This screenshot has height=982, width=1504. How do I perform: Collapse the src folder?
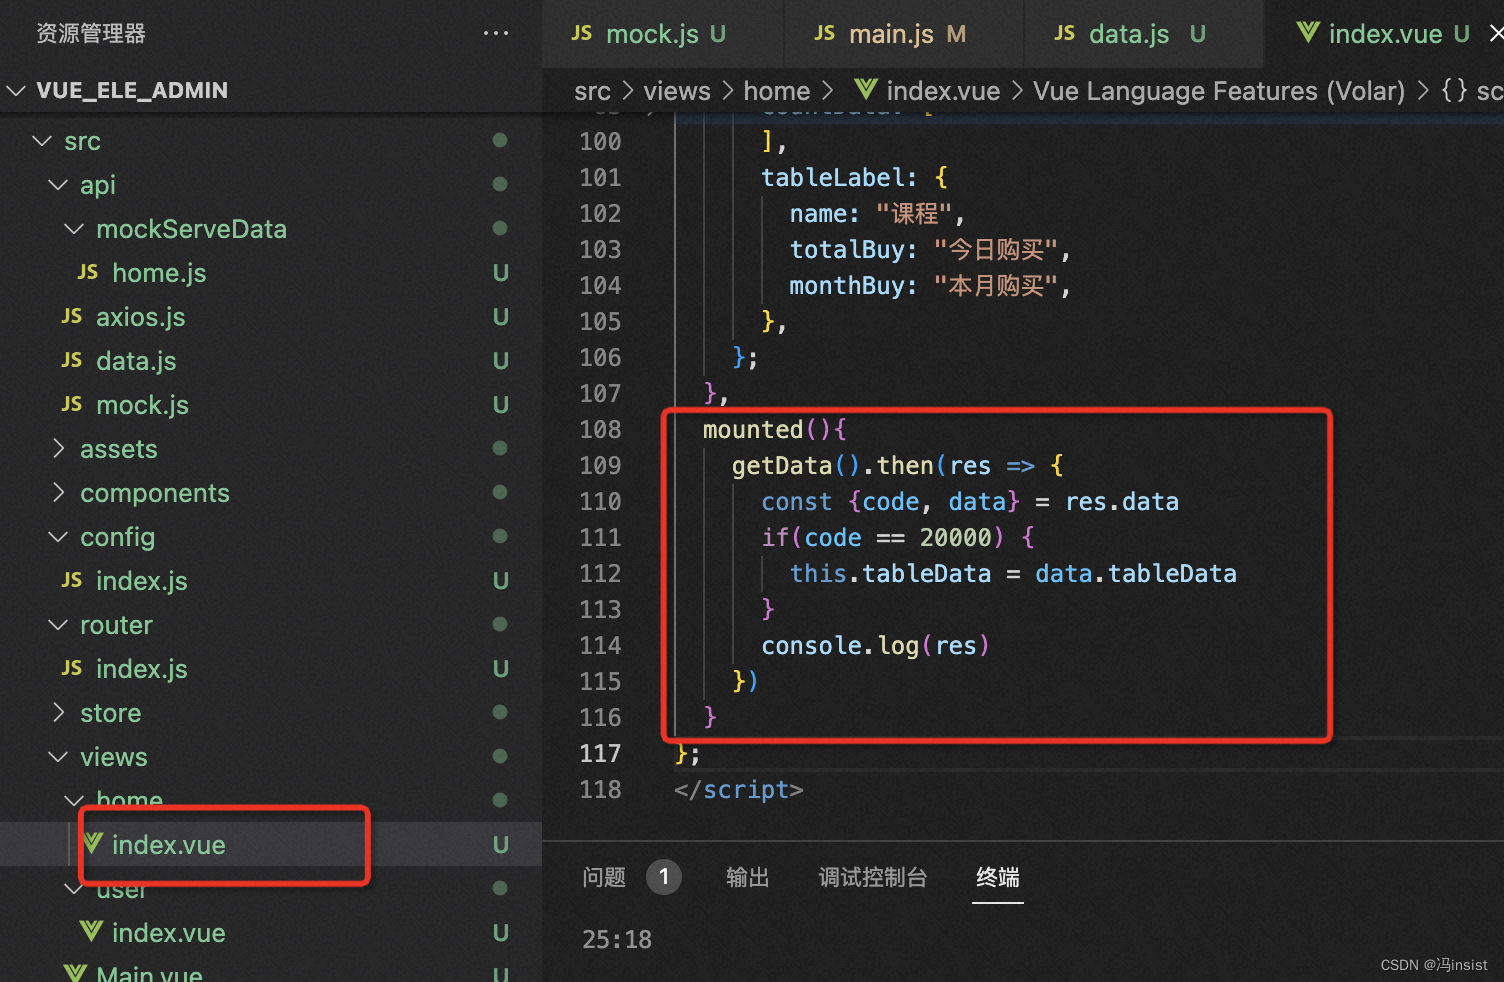42,141
